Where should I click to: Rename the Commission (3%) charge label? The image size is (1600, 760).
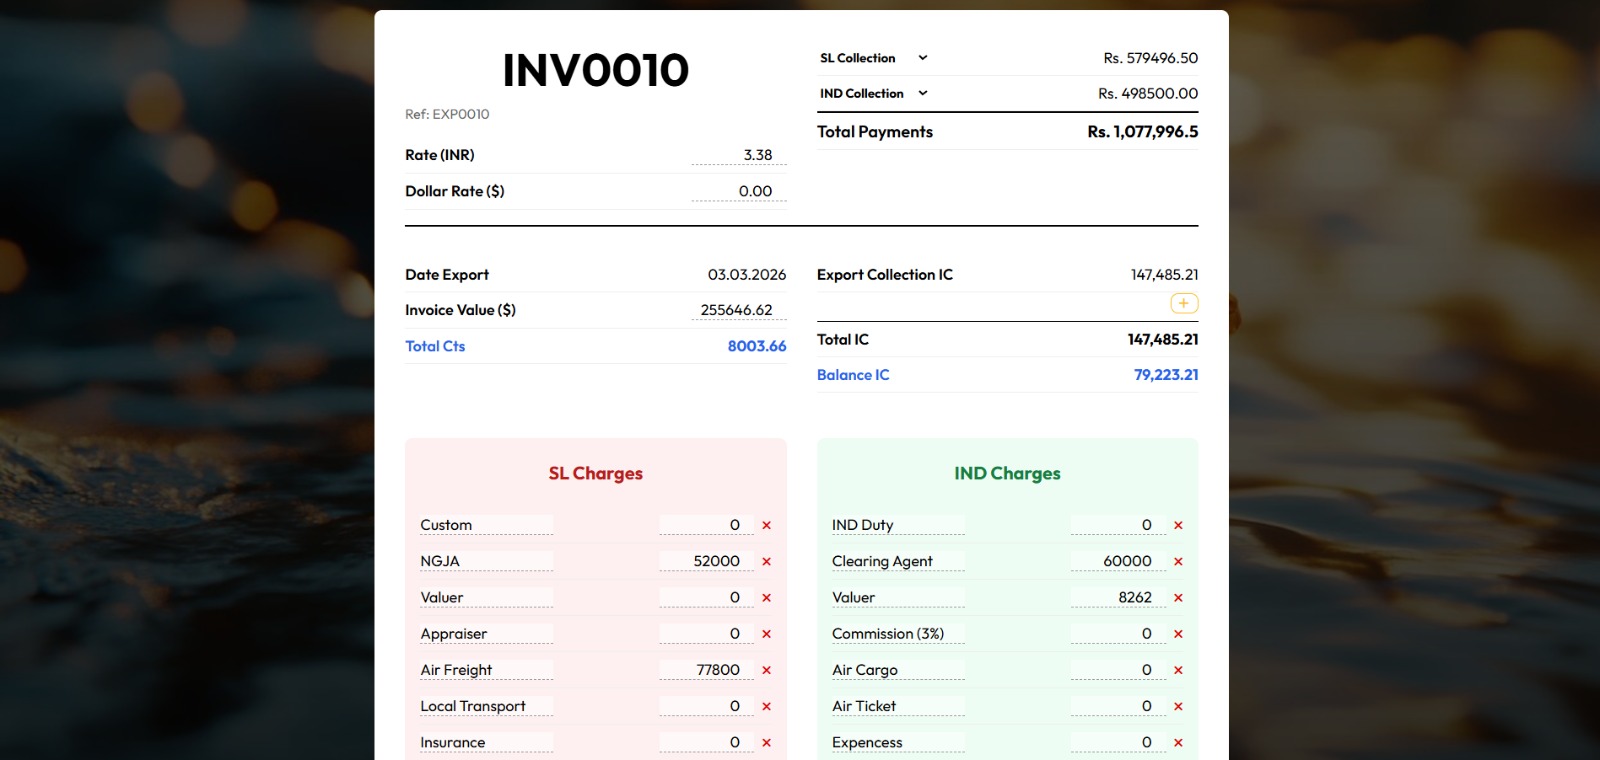(x=898, y=634)
